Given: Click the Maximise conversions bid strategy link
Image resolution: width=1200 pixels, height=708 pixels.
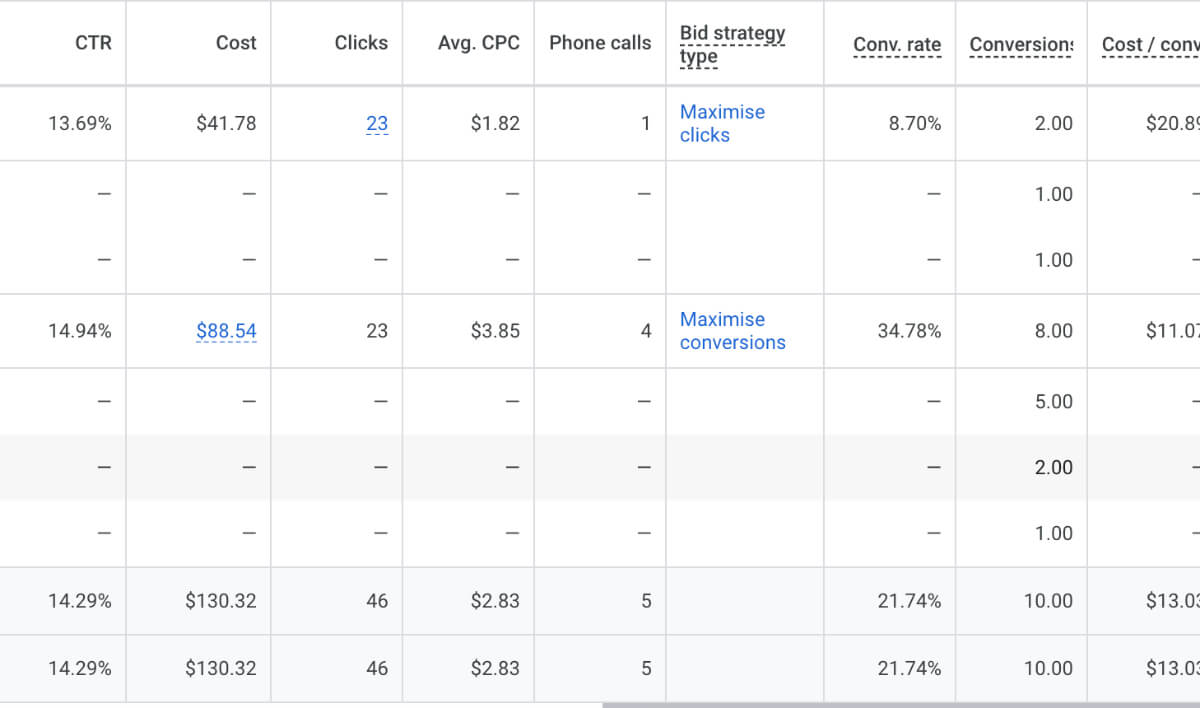Looking at the screenshot, I should [732, 331].
